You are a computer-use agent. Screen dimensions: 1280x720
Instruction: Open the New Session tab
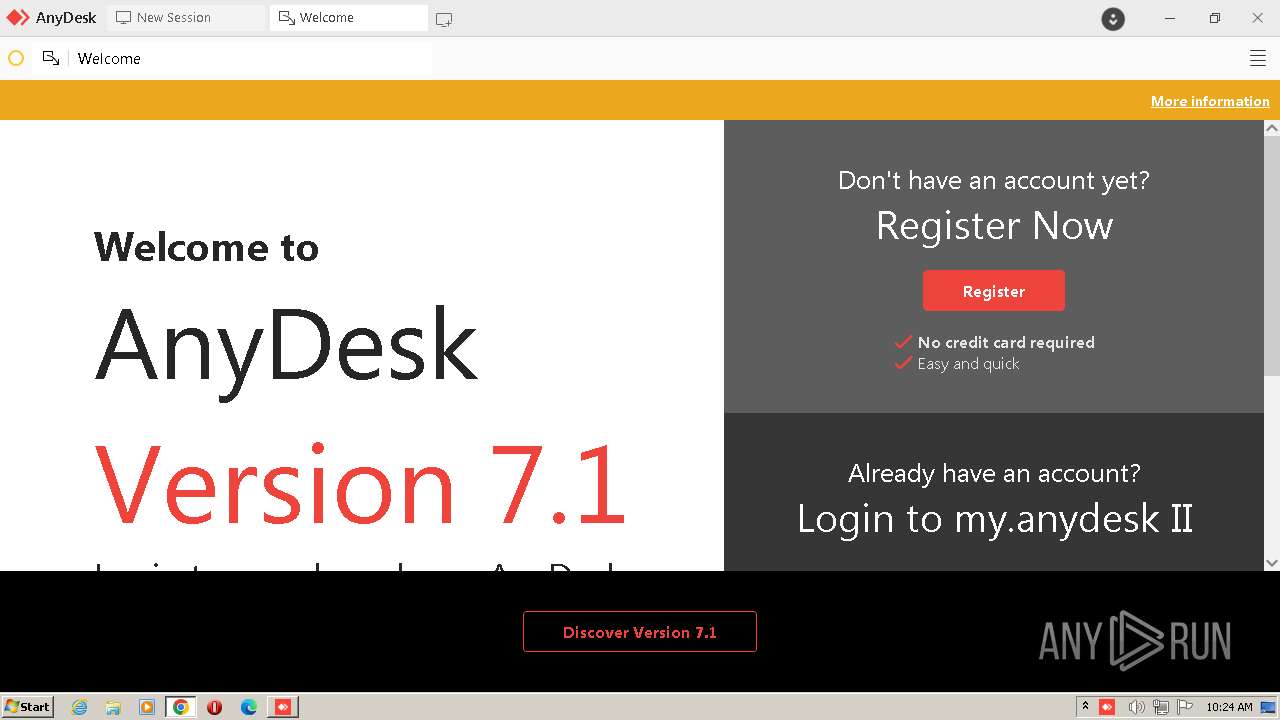185,17
